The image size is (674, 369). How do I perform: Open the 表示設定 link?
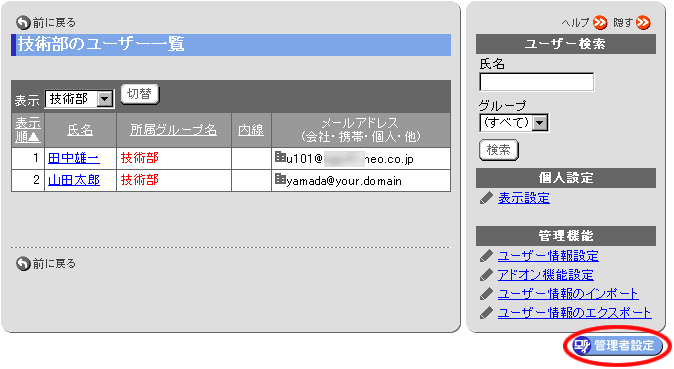click(x=524, y=198)
